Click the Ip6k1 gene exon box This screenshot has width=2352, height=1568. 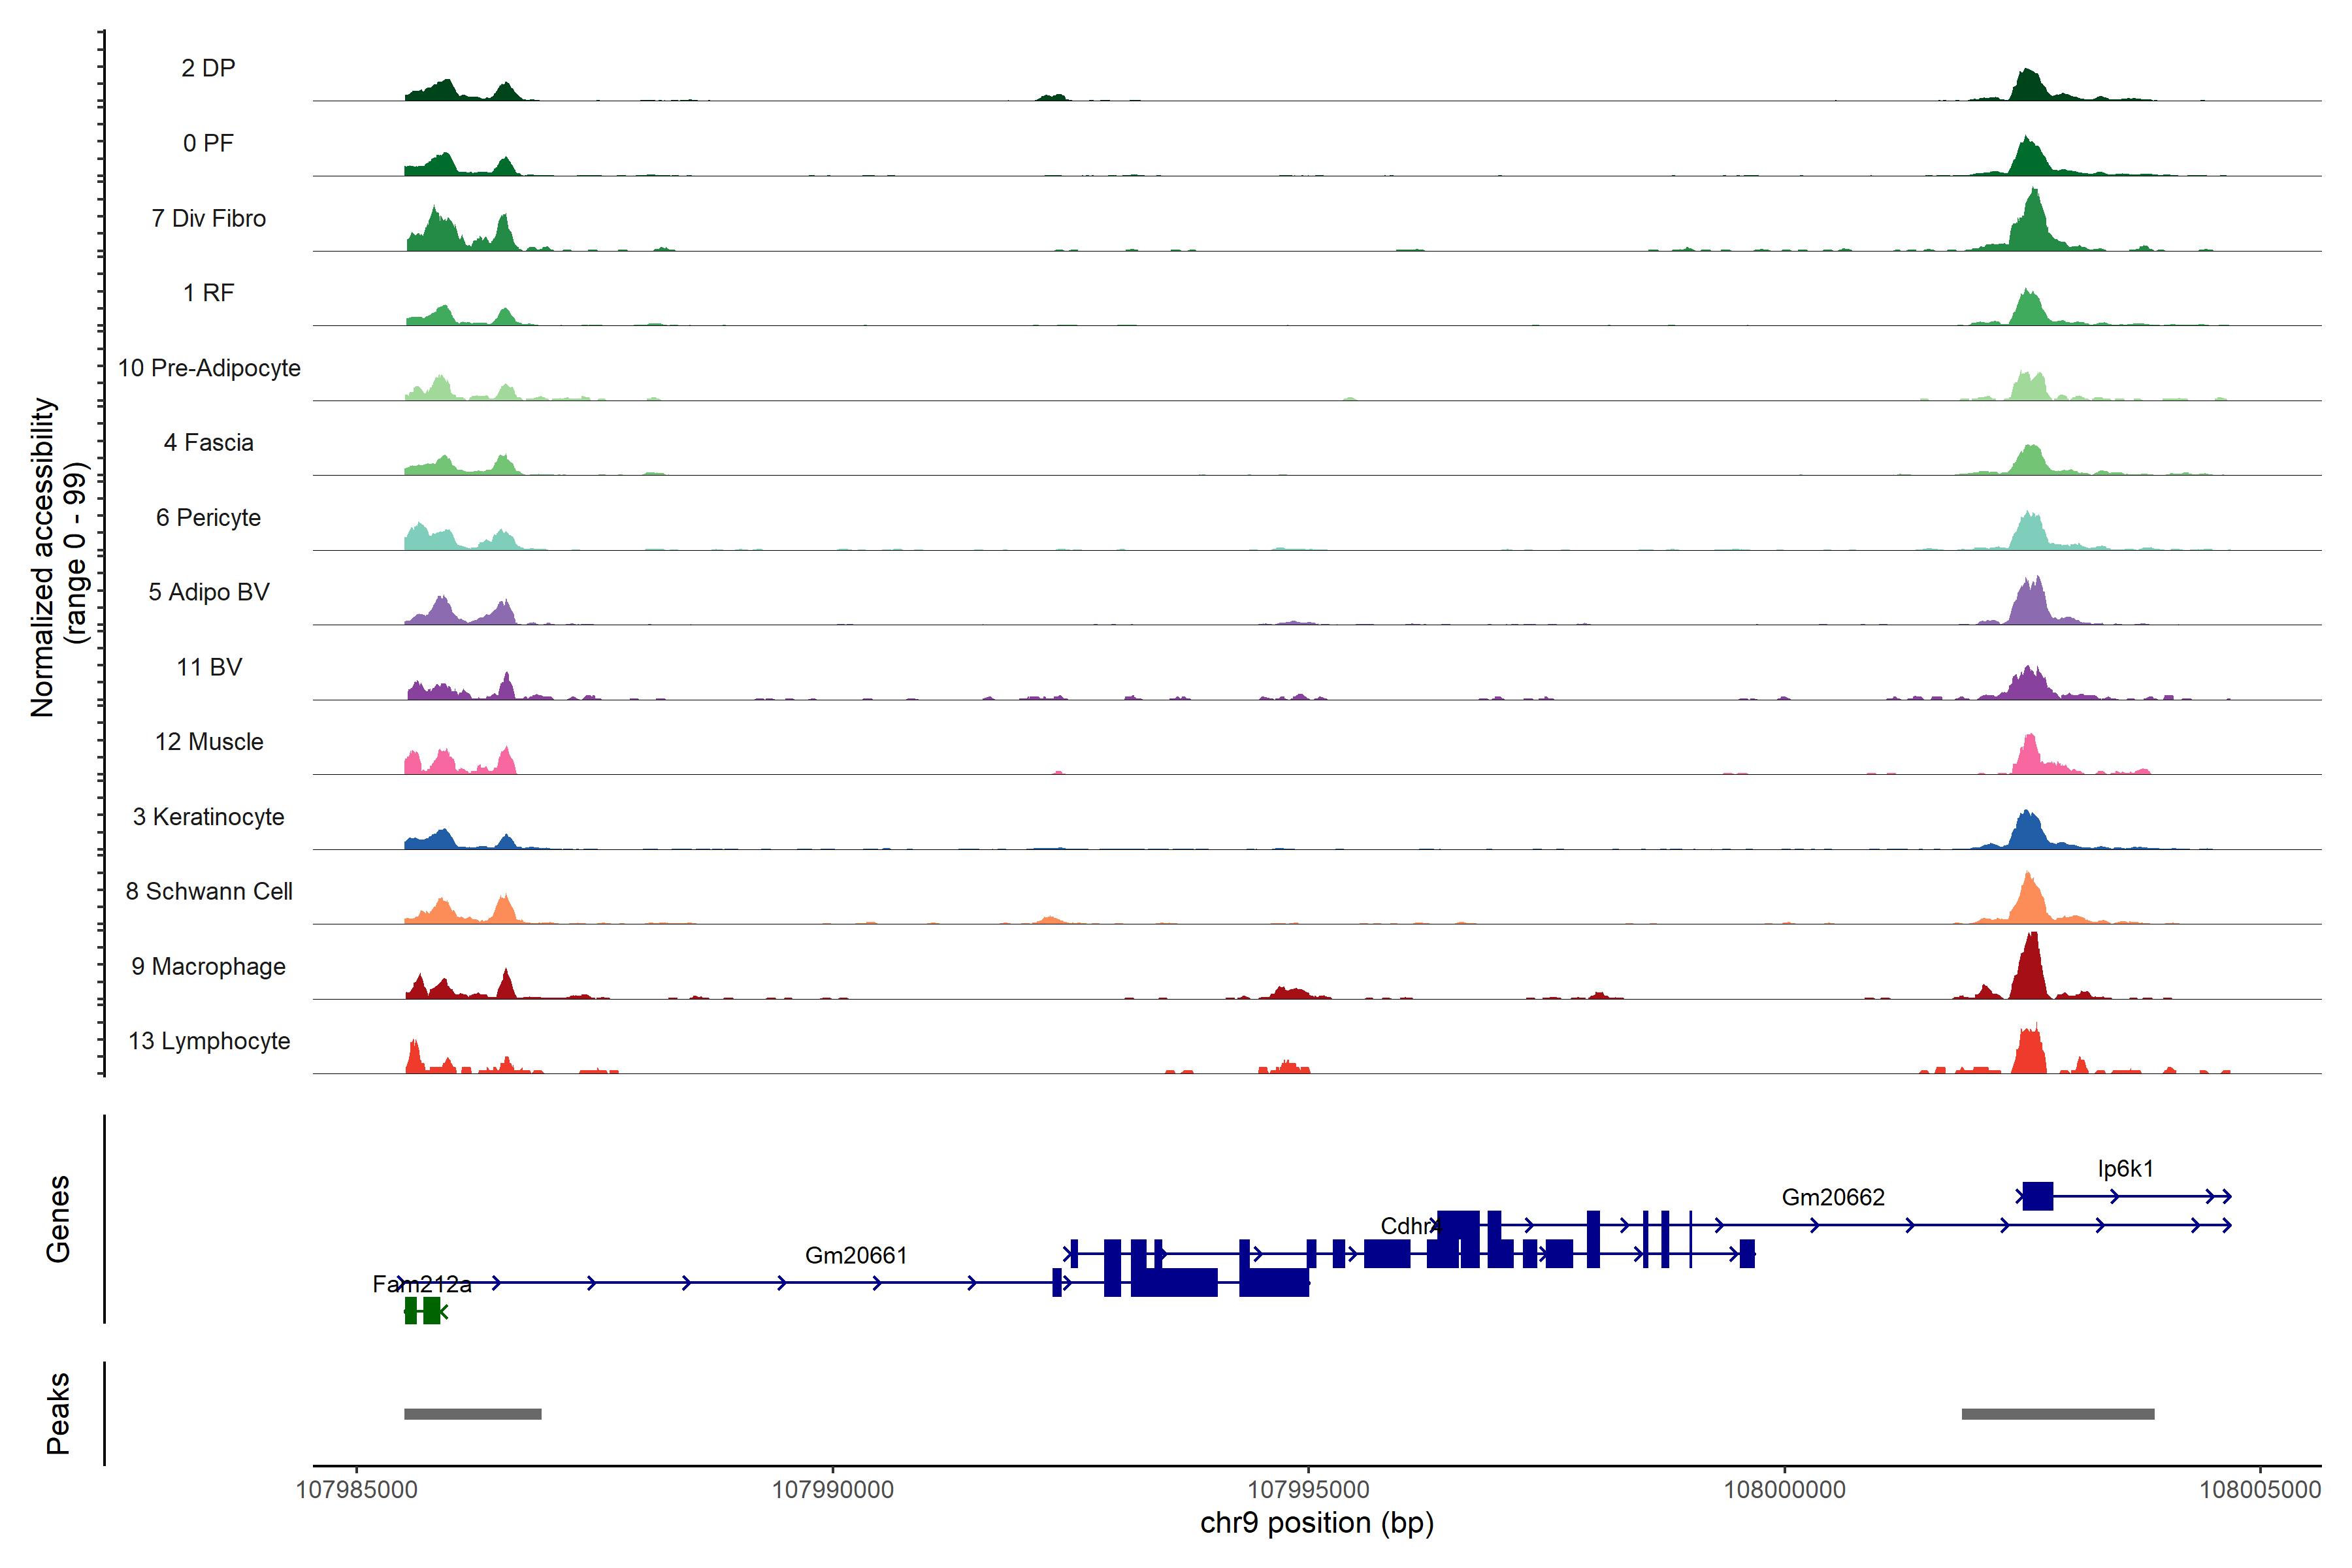point(2037,1196)
